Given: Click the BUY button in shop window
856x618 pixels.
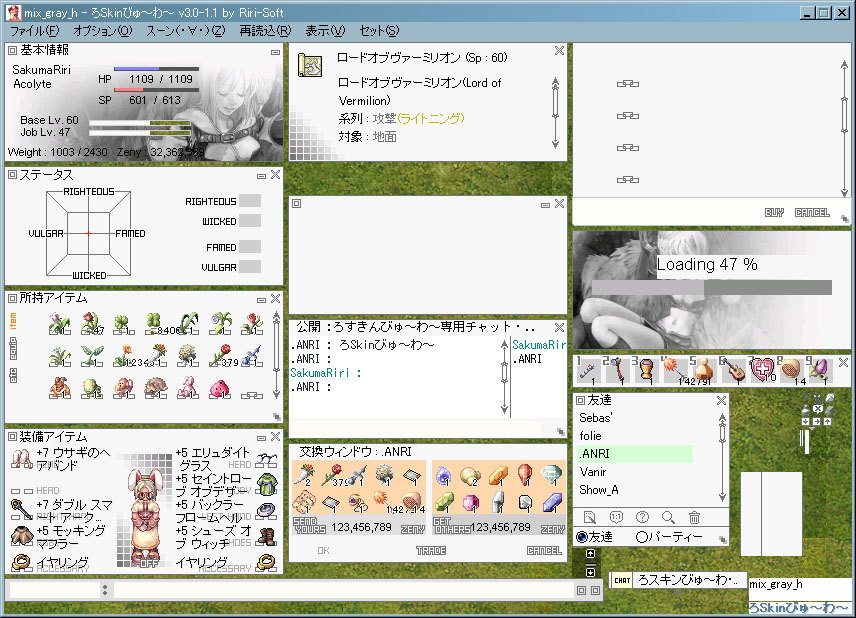Looking at the screenshot, I should coord(774,212).
